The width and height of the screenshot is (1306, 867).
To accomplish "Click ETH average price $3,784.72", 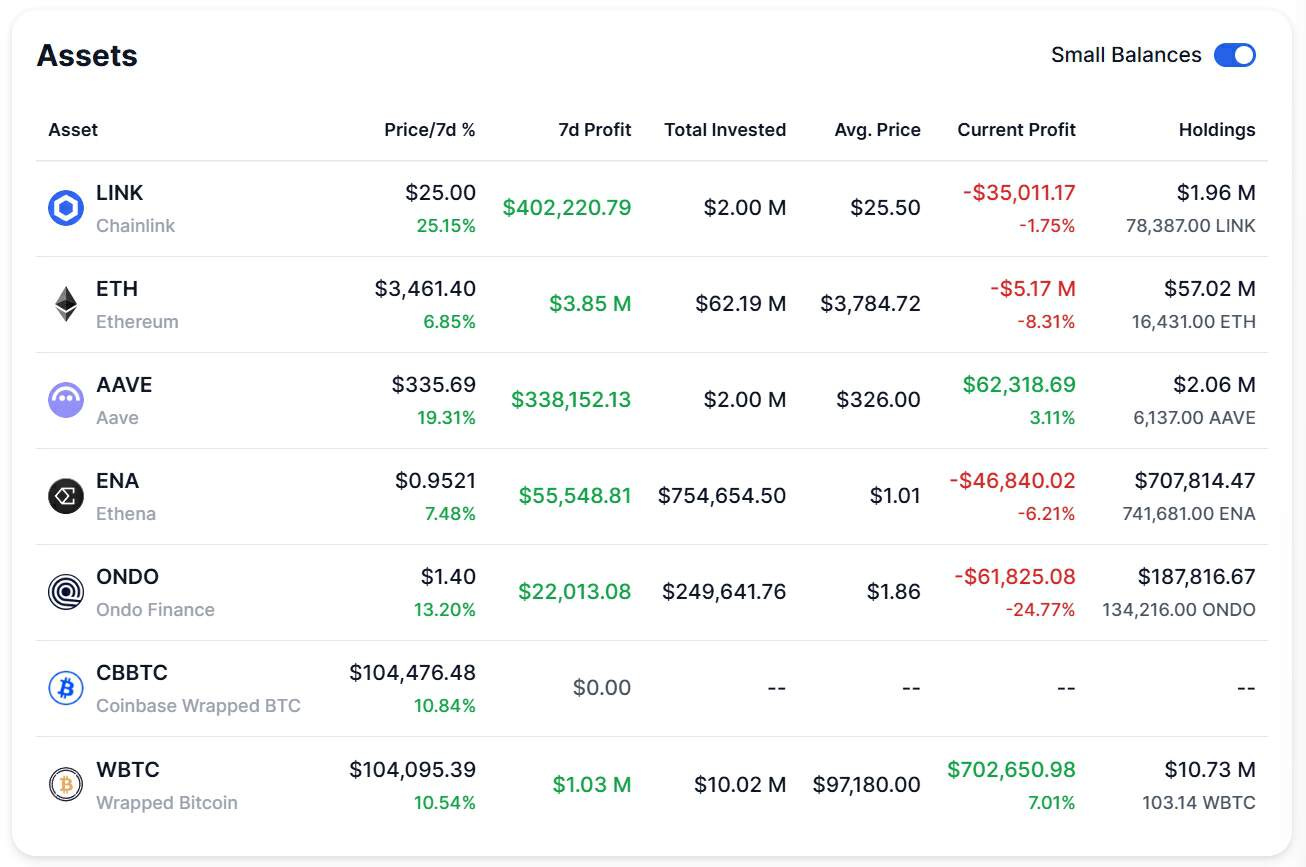I will pyautogui.click(x=870, y=304).
